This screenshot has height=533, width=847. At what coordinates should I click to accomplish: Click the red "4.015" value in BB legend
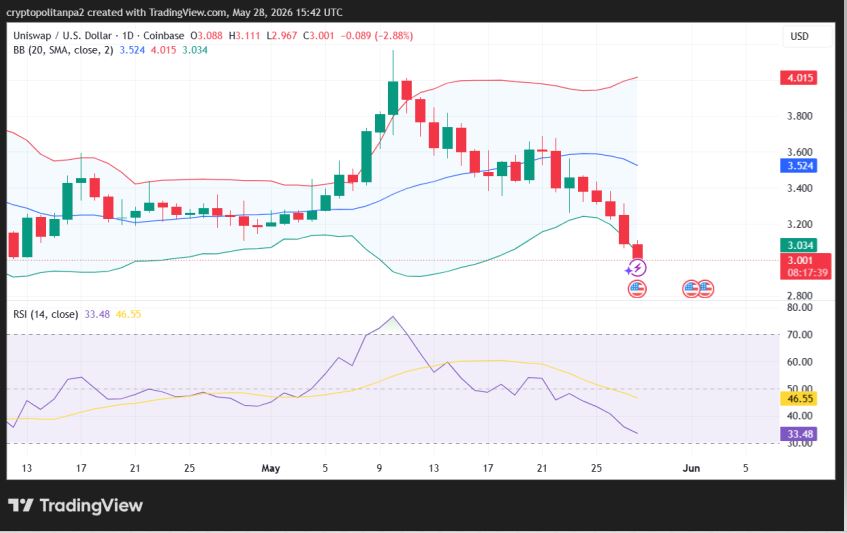tap(163, 50)
